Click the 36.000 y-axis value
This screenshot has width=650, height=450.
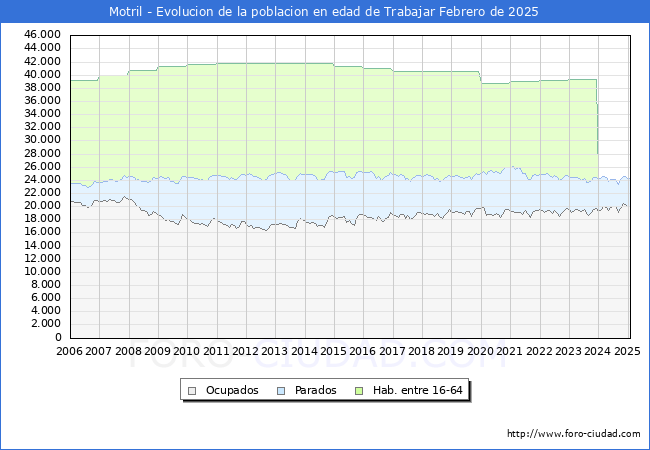pyautogui.click(x=43, y=100)
